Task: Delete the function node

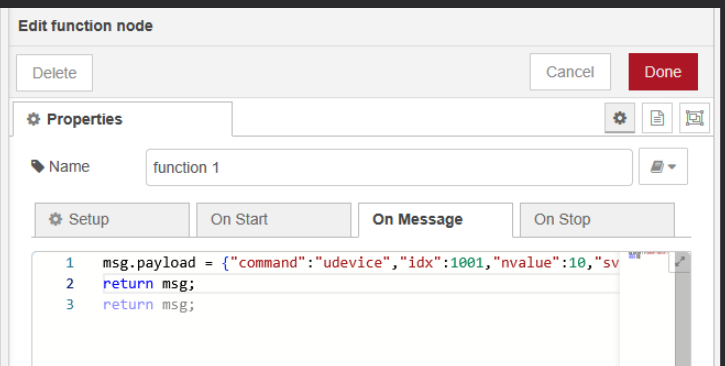Action: (x=55, y=73)
